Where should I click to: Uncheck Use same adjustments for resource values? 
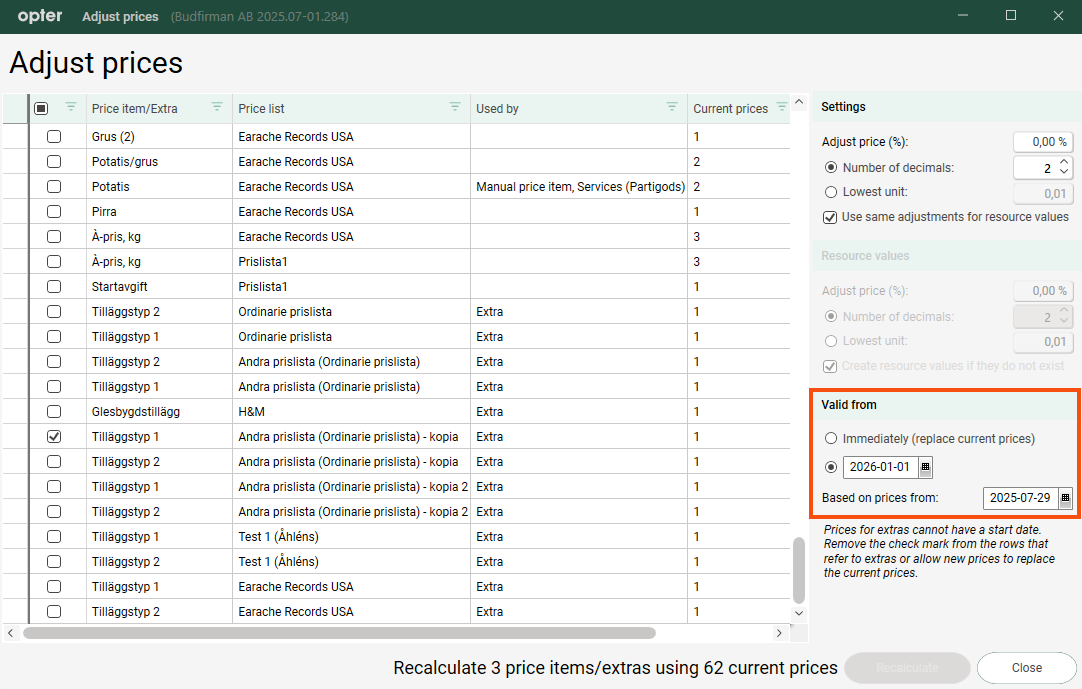point(830,217)
